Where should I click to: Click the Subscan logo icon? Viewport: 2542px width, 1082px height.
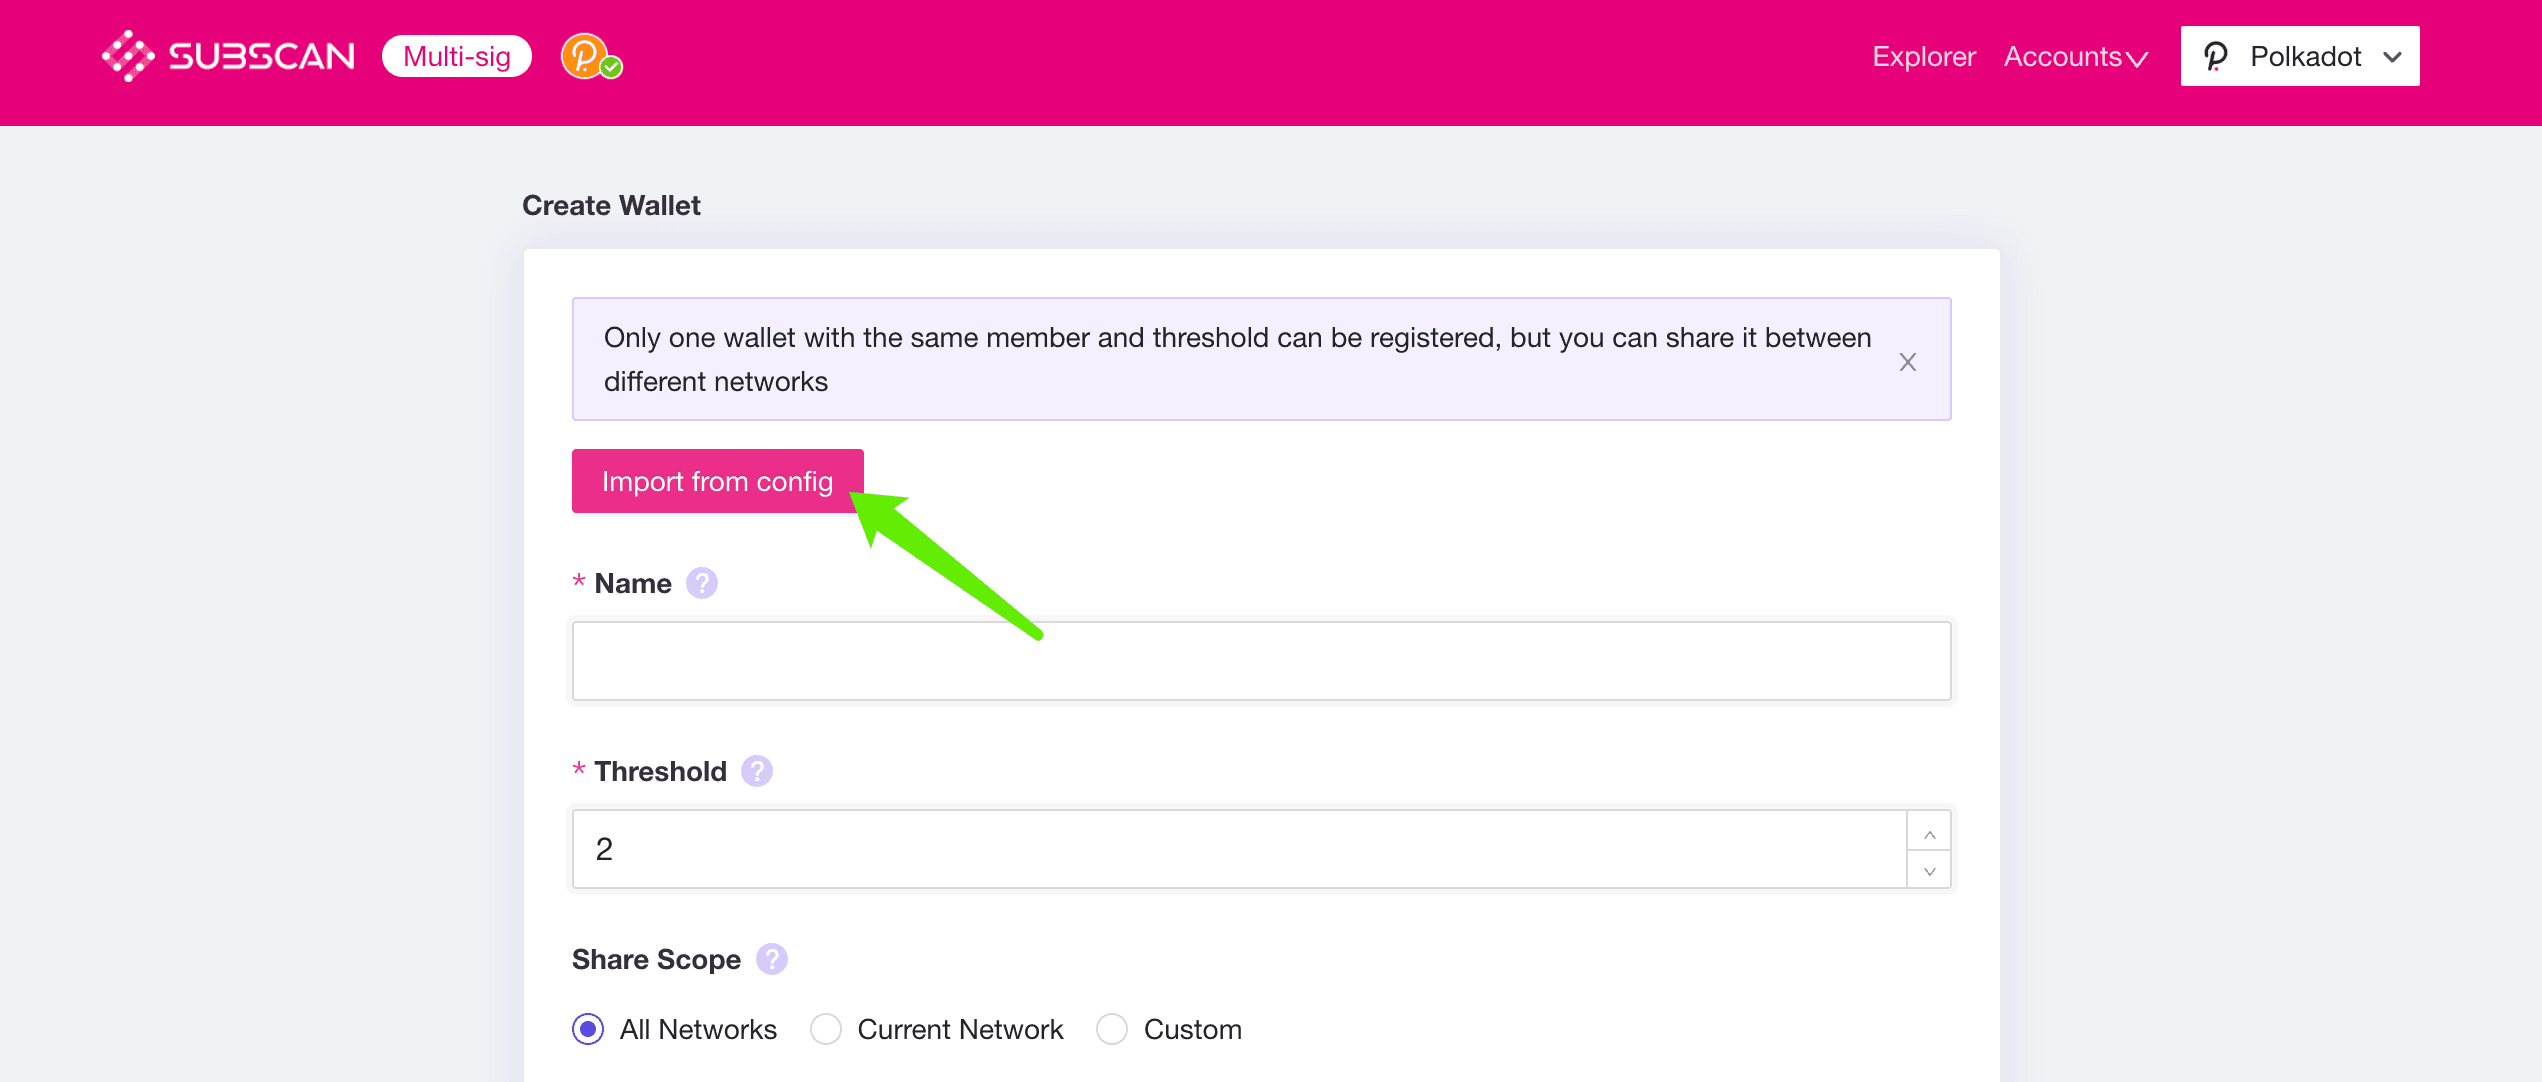tap(128, 56)
